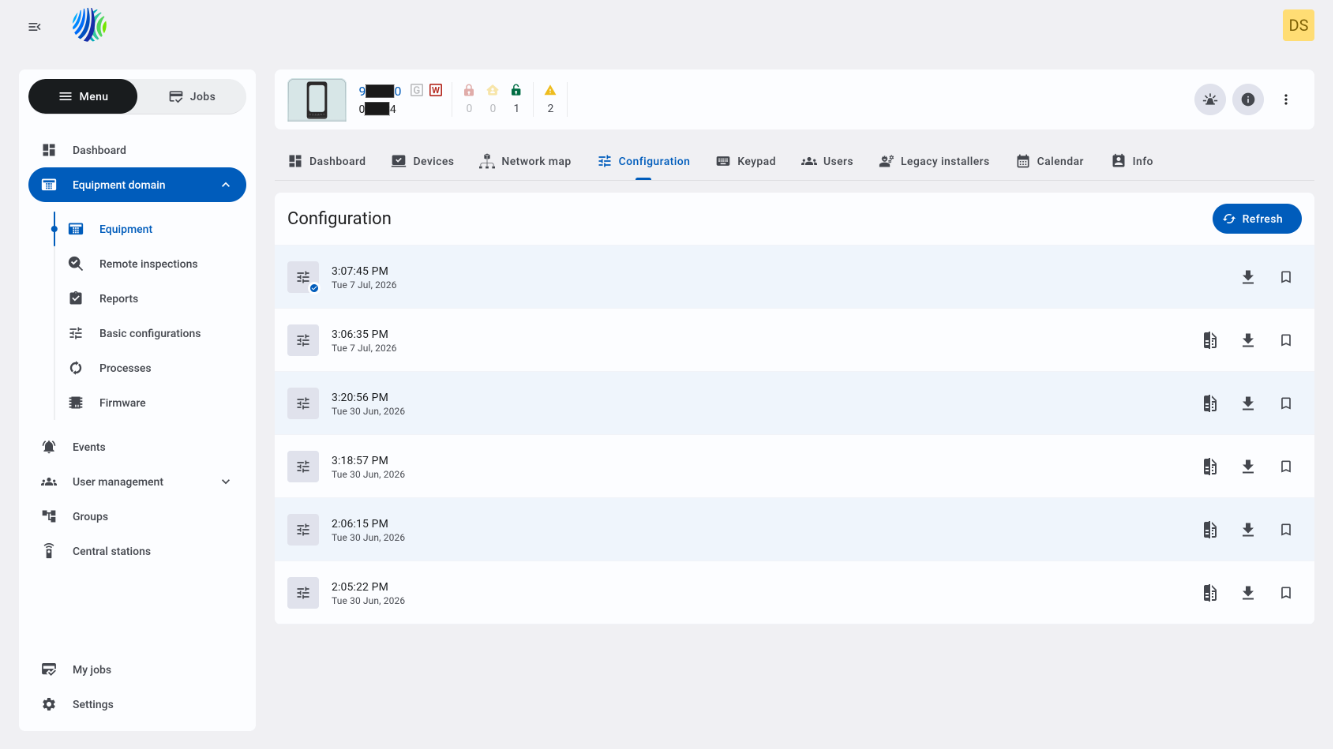Download the 3:07:45 PM configuration

click(x=1248, y=277)
